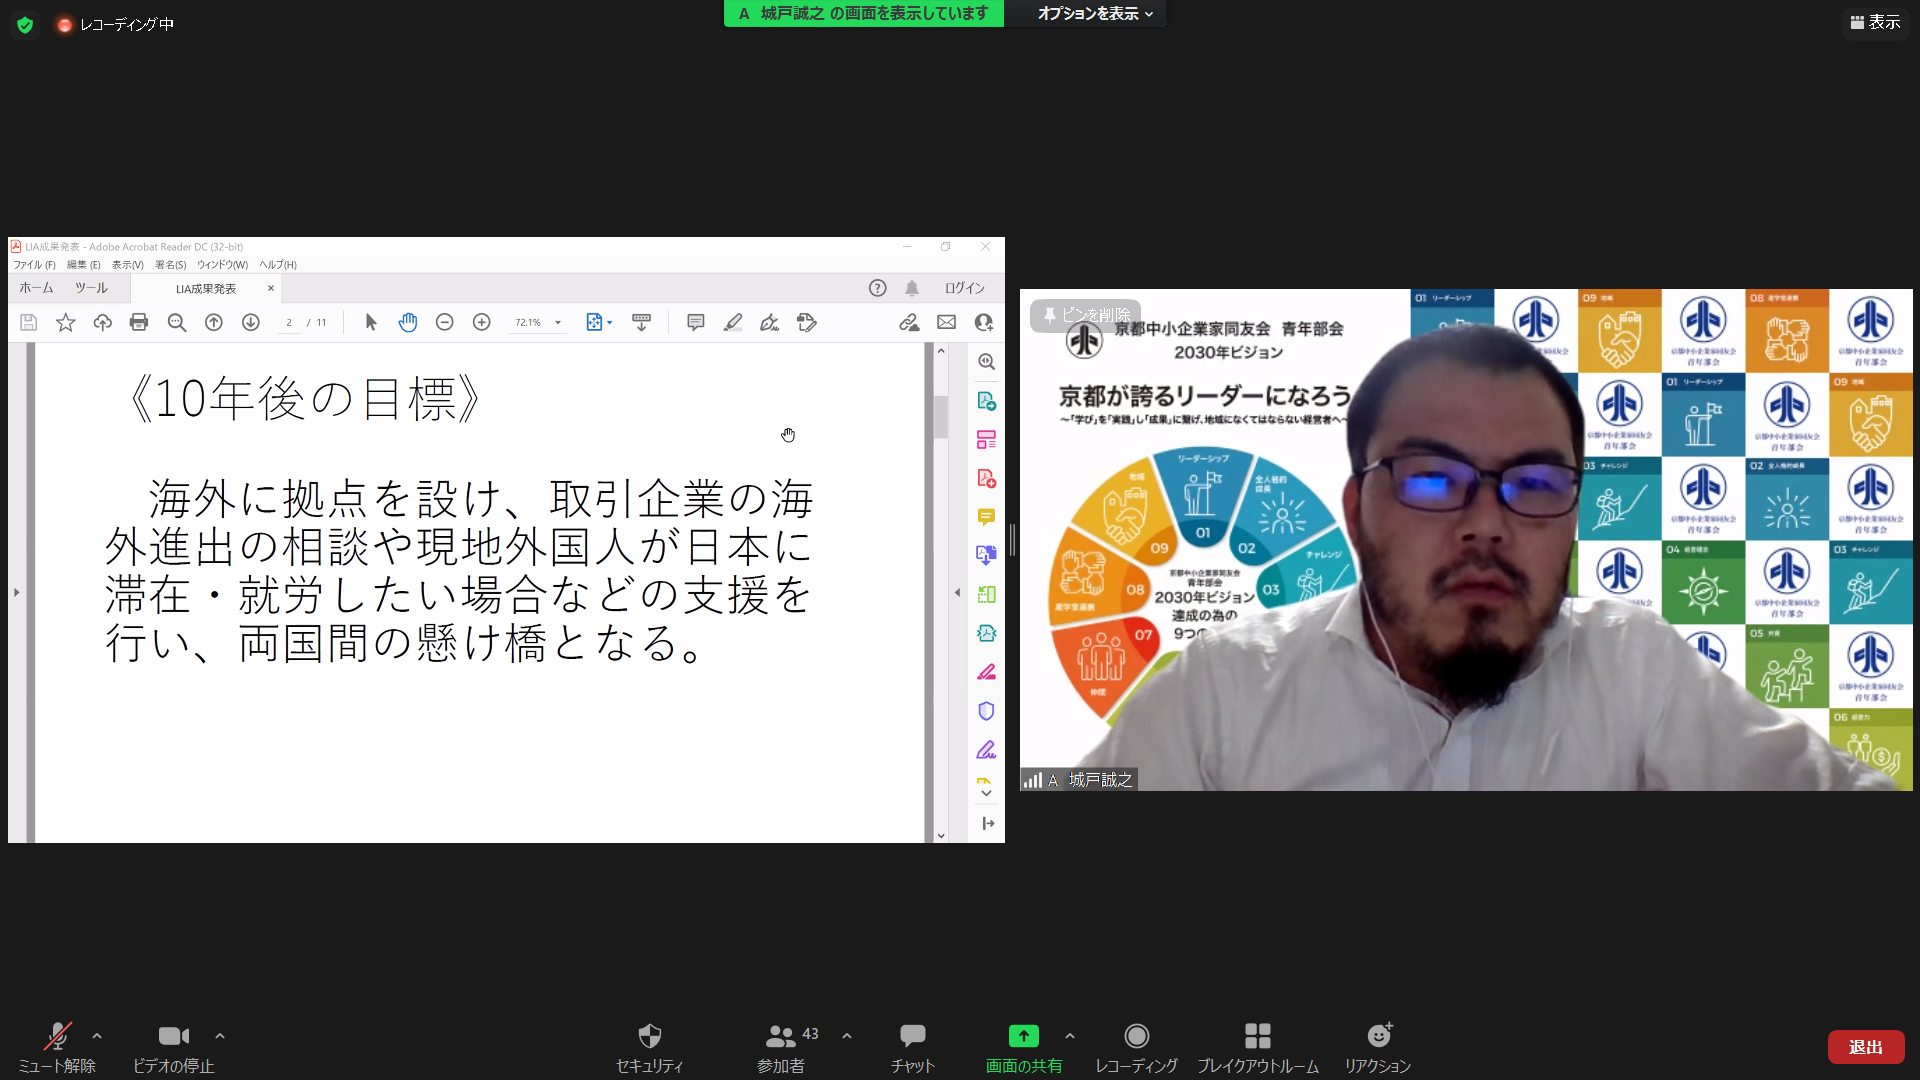Click the Fill and Sign pen in right pane
The height and width of the screenshot is (1080, 1920).
(987, 750)
